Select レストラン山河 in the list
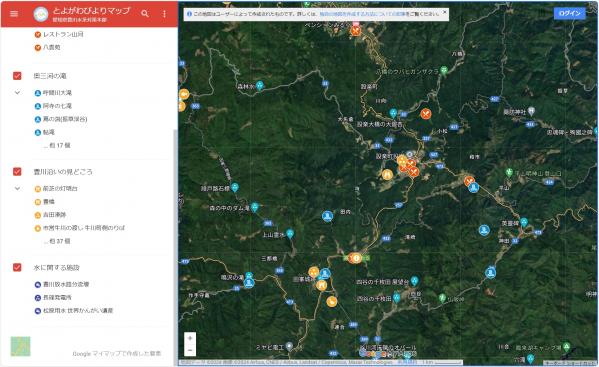The width and height of the screenshot is (599, 367). (x=63, y=34)
